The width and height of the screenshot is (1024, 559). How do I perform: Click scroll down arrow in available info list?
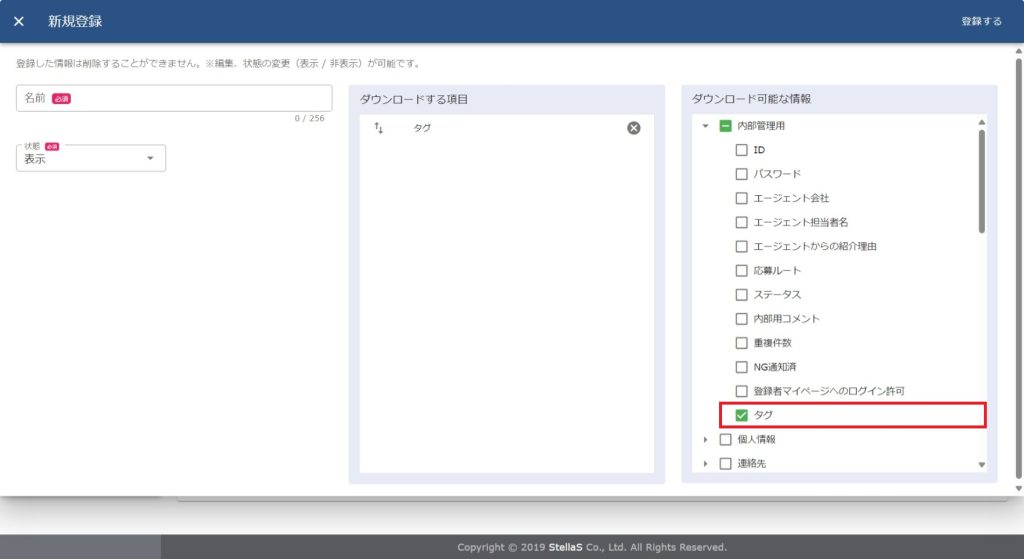[981, 465]
